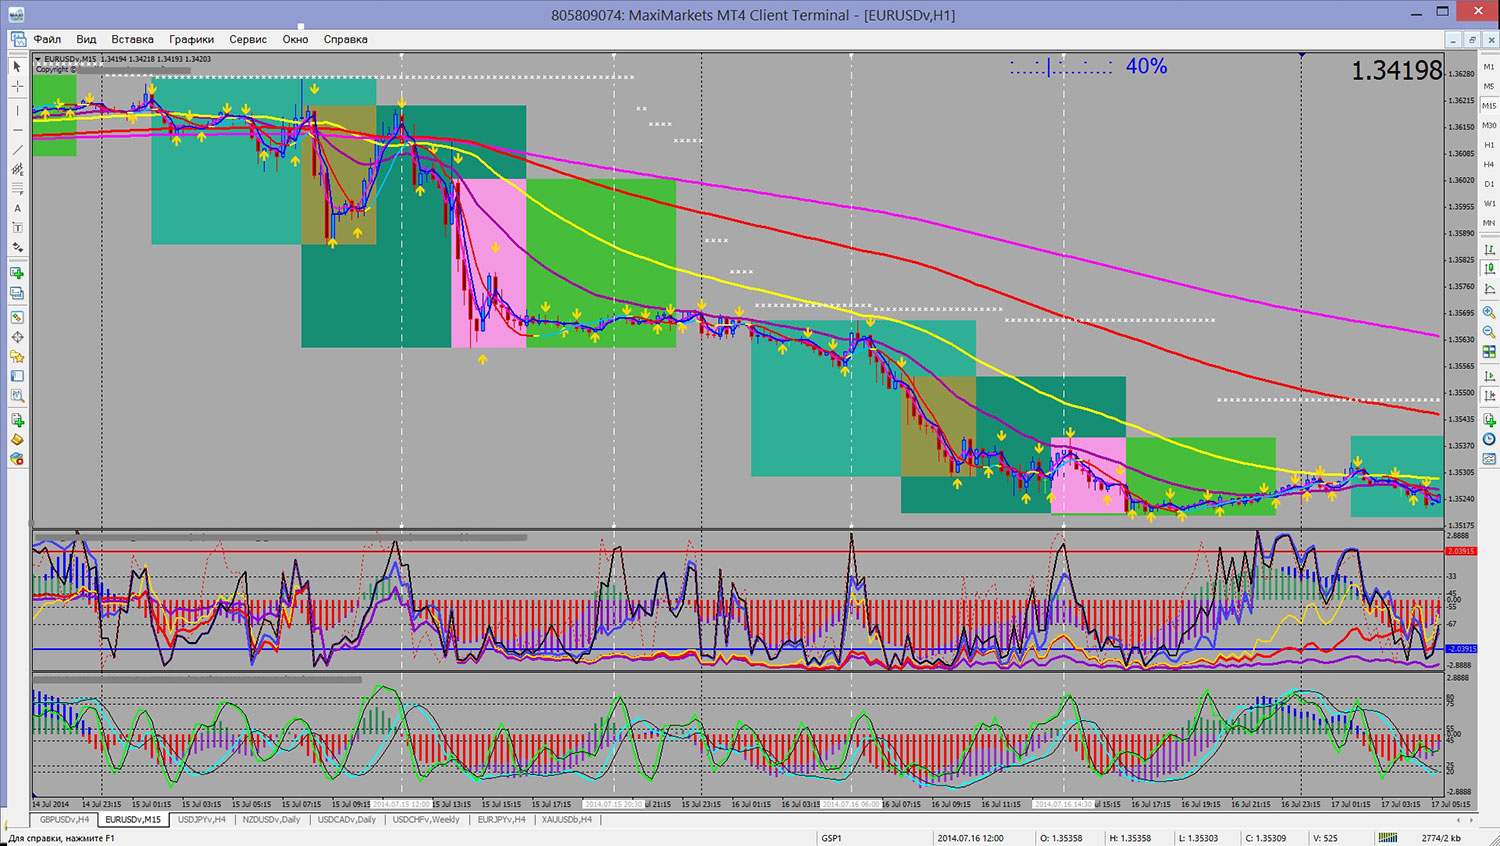
Task: Open the Файл menu
Action: [47, 39]
